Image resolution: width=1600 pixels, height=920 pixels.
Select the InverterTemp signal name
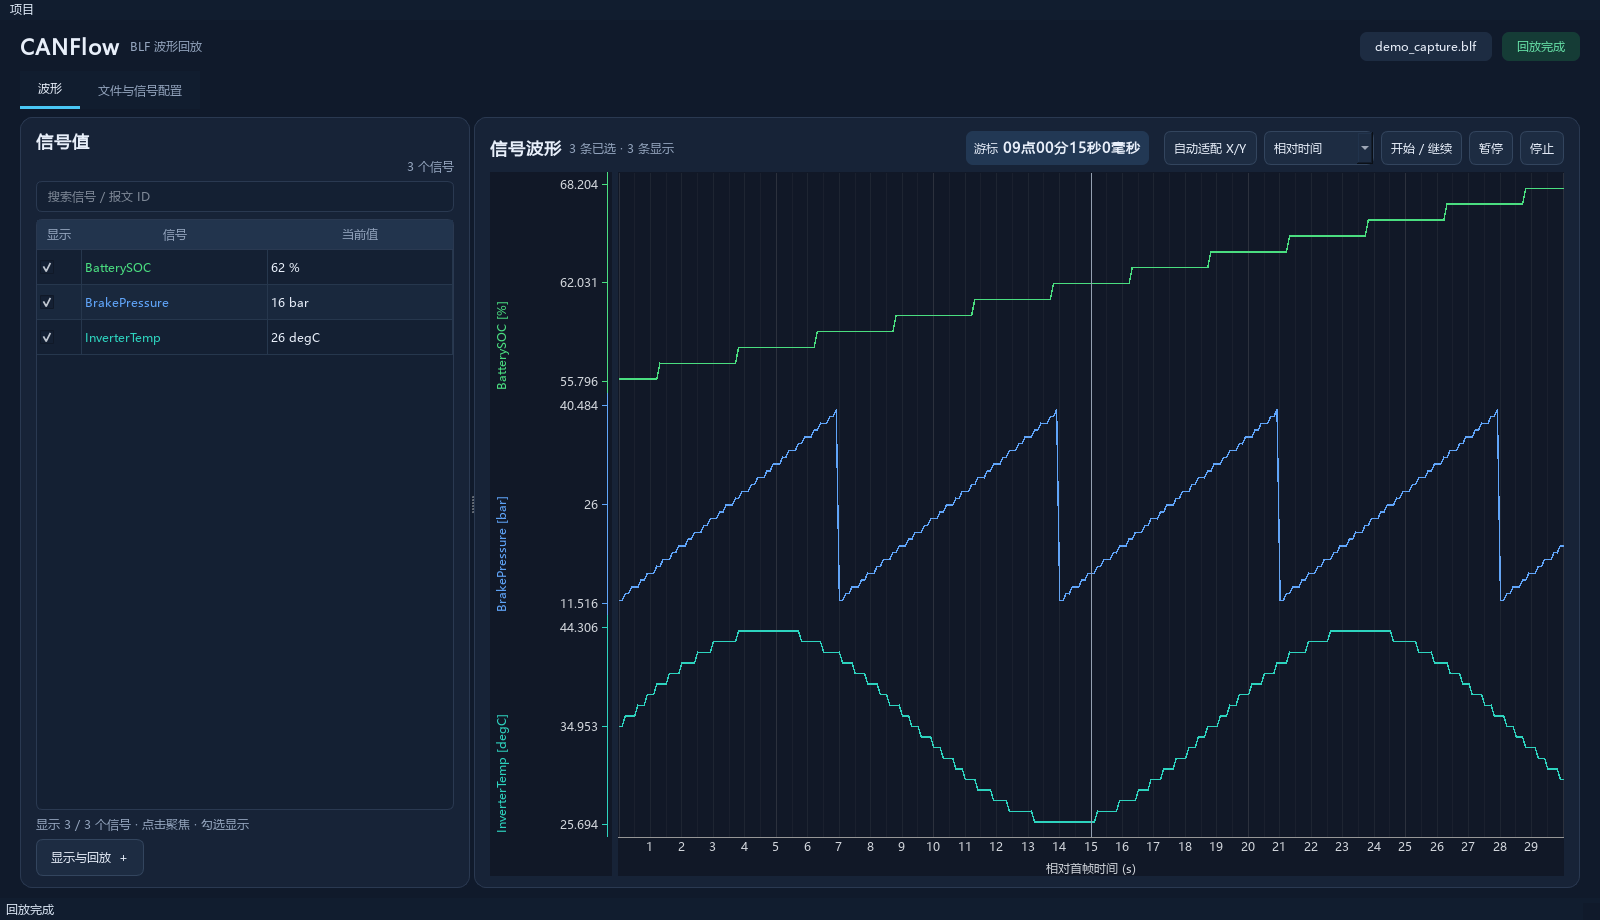[x=123, y=338]
